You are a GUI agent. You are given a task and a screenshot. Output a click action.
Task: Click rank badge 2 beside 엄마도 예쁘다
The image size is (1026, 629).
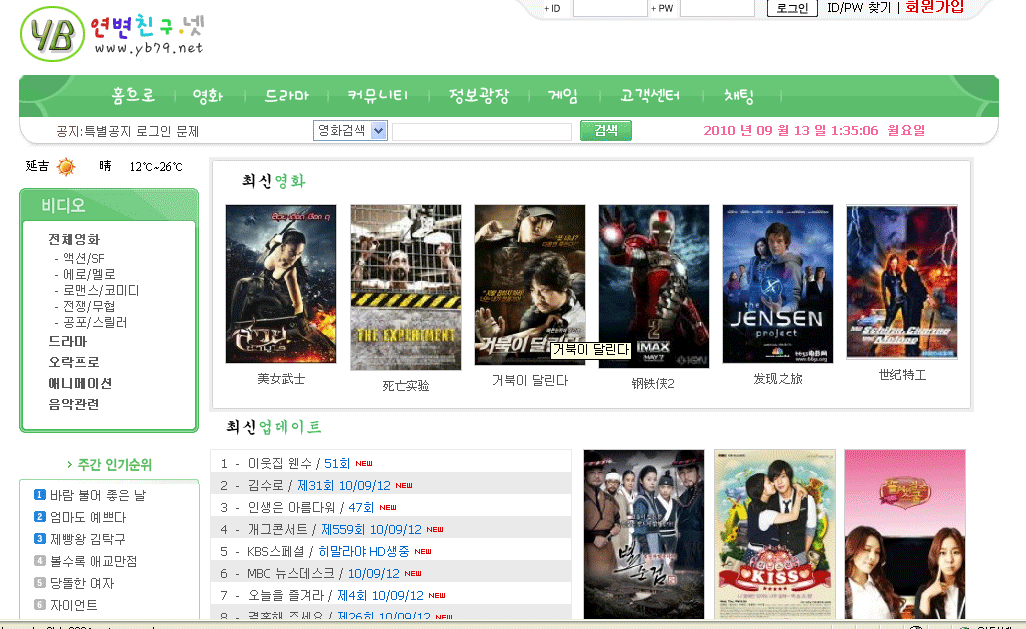tap(40, 517)
